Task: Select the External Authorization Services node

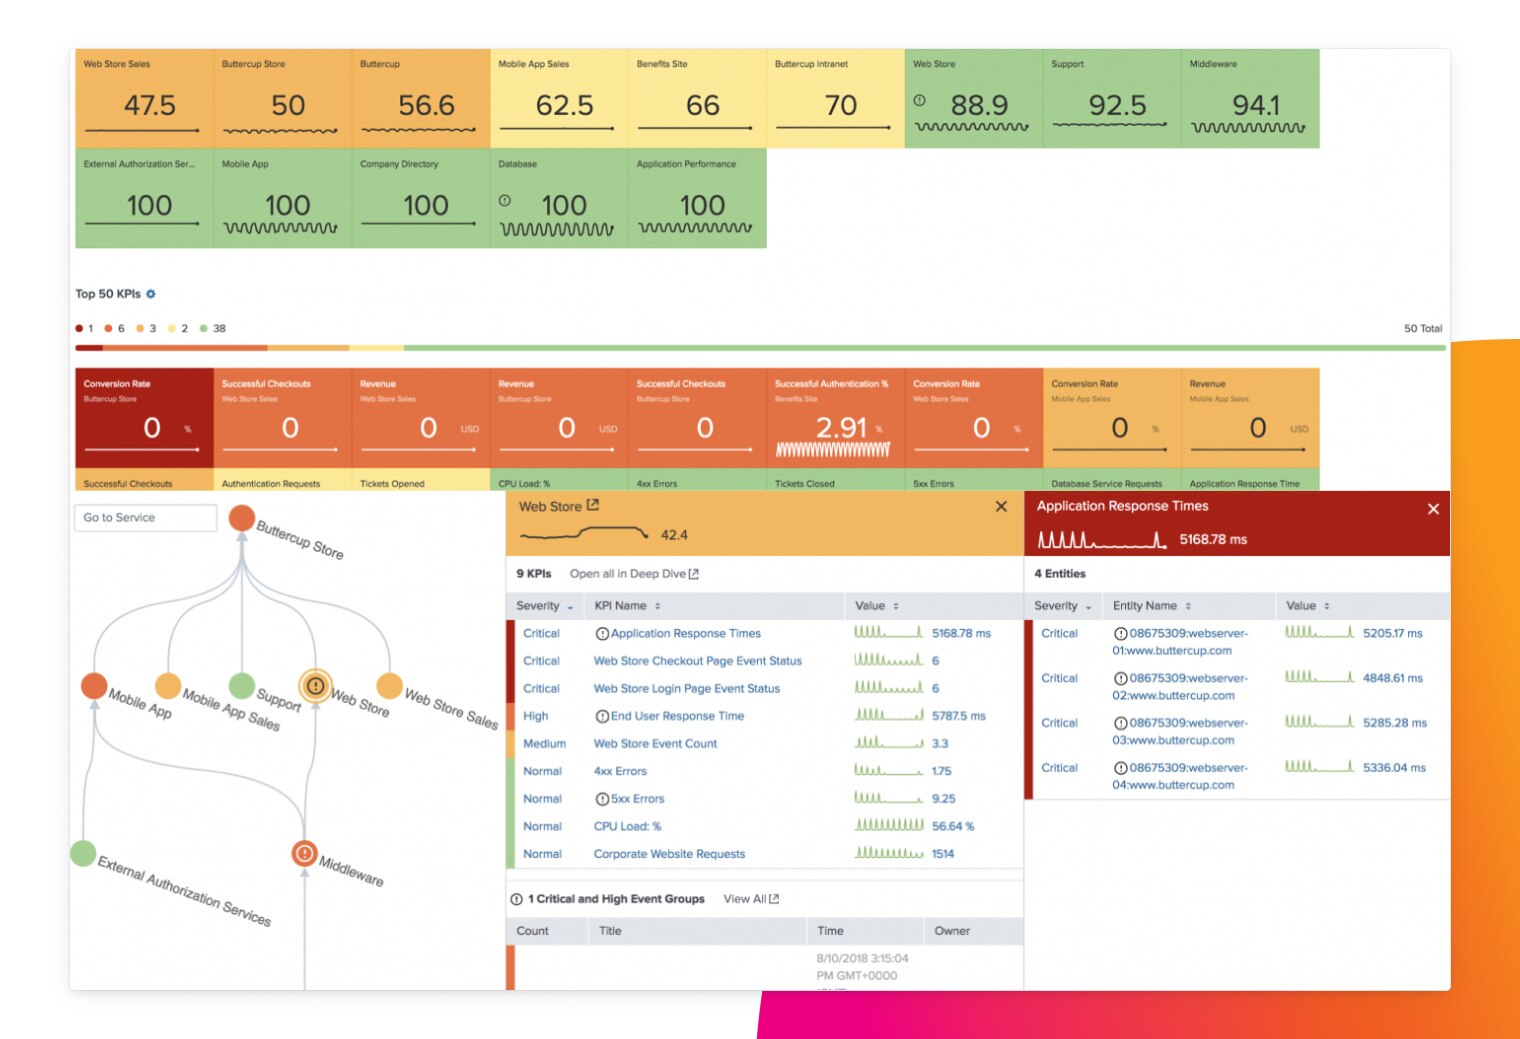Action: 84,853
